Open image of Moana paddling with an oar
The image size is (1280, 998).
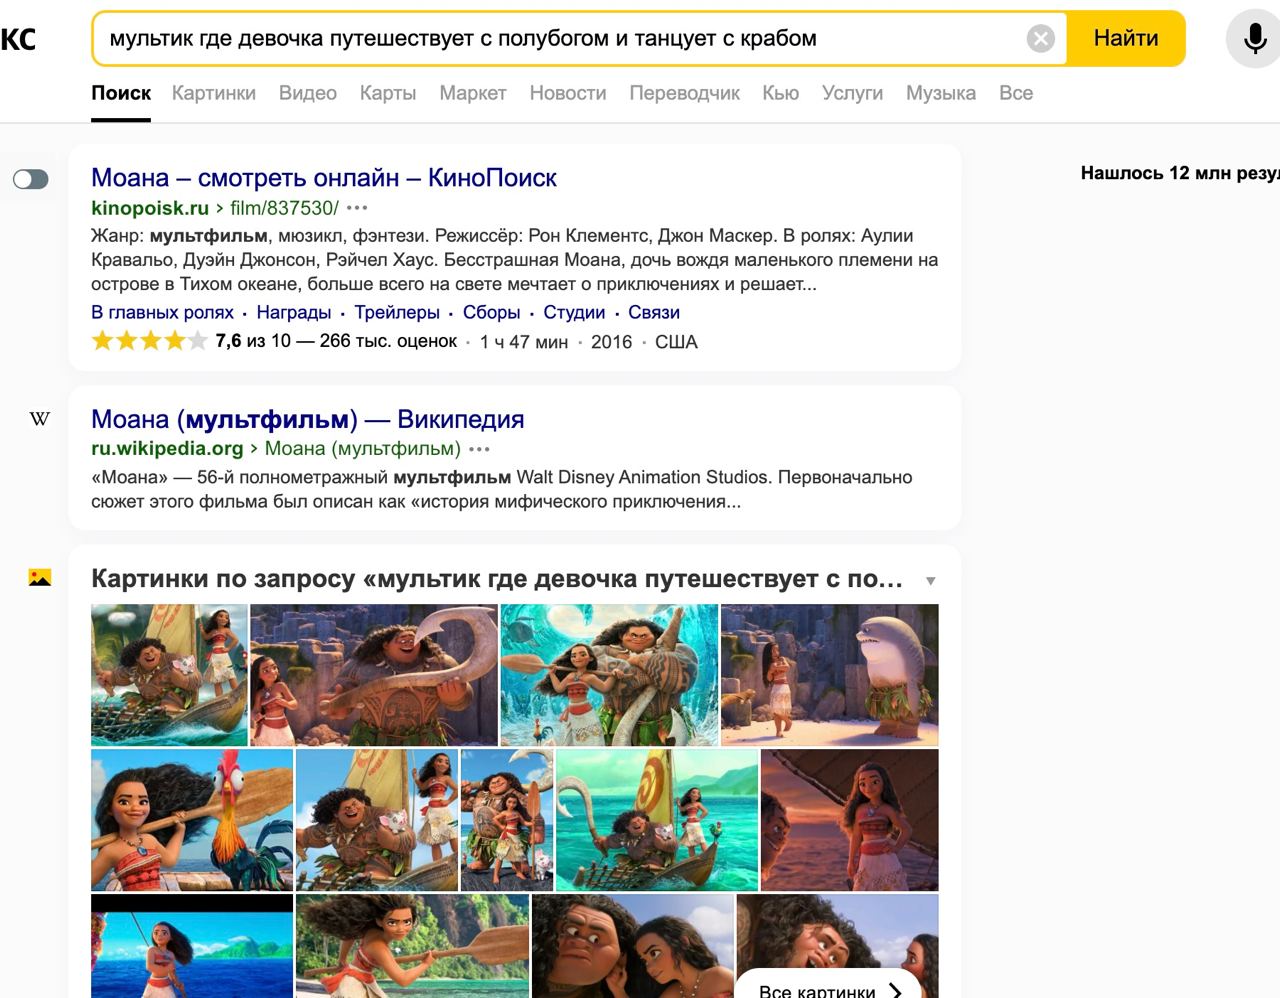412,946
